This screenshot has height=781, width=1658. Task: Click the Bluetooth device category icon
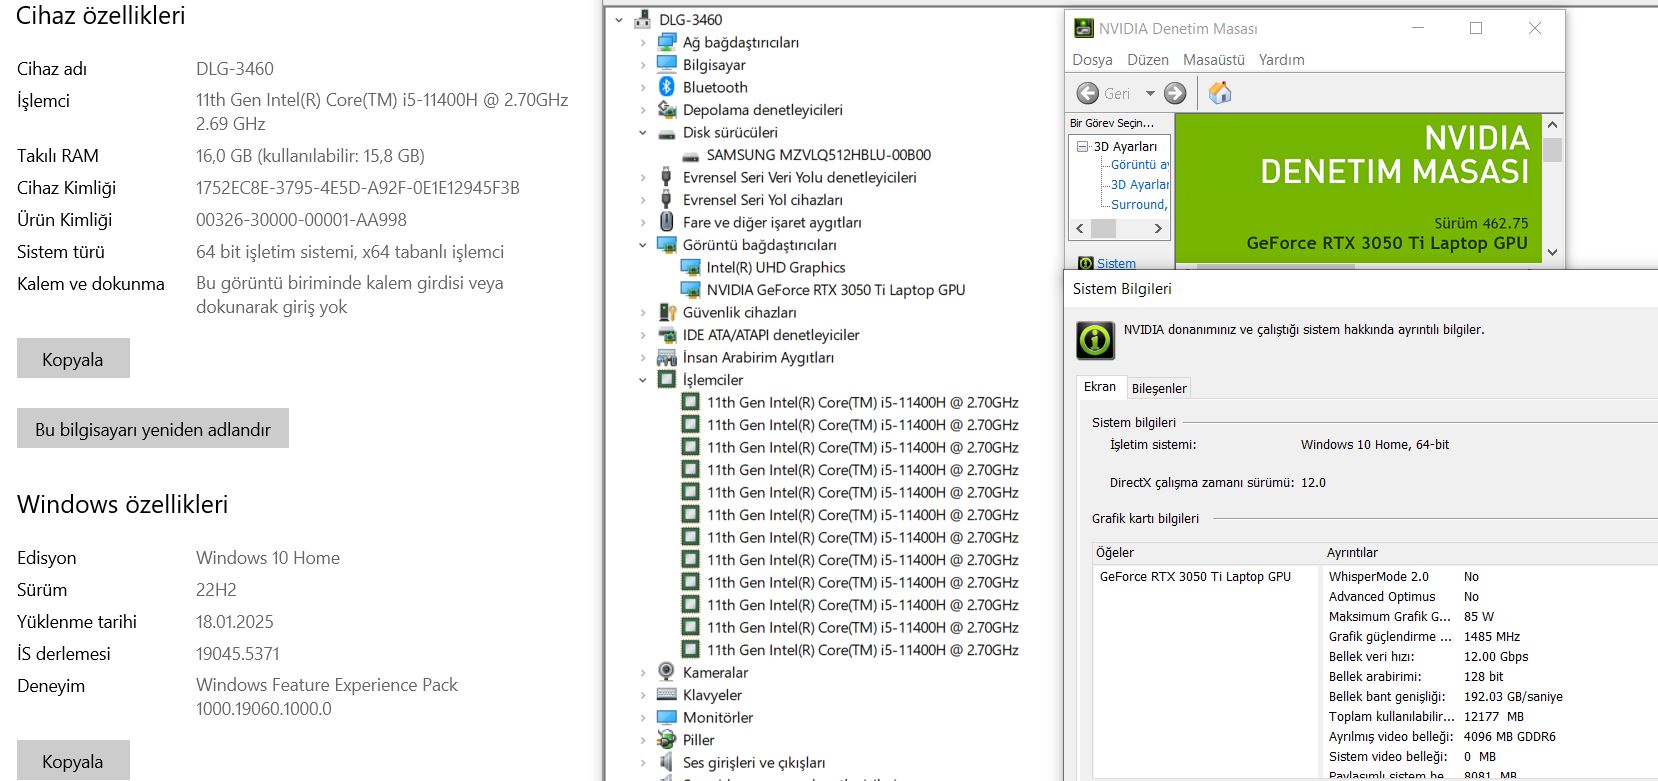coord(667,87)
